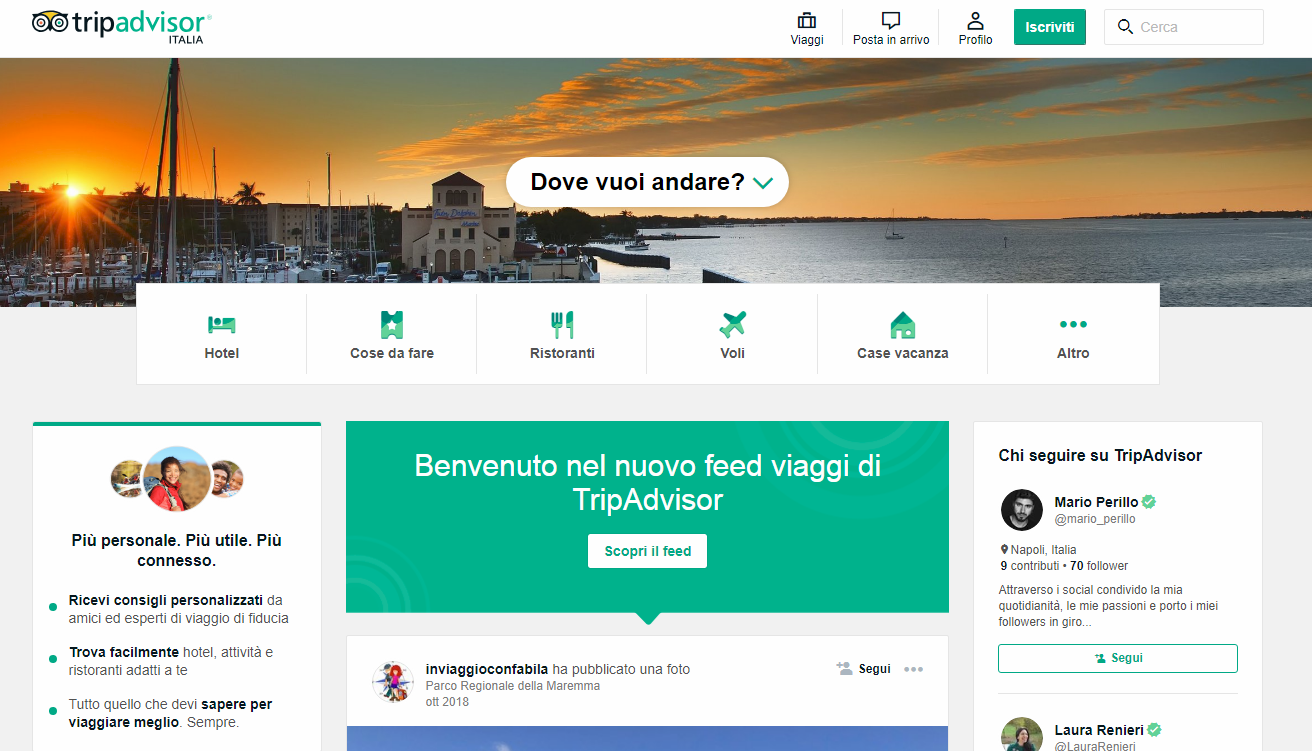This screenshot has height=751, width=1312.
Task: Click Mario Perillo's verified badge
Action: click(1149, 502)
